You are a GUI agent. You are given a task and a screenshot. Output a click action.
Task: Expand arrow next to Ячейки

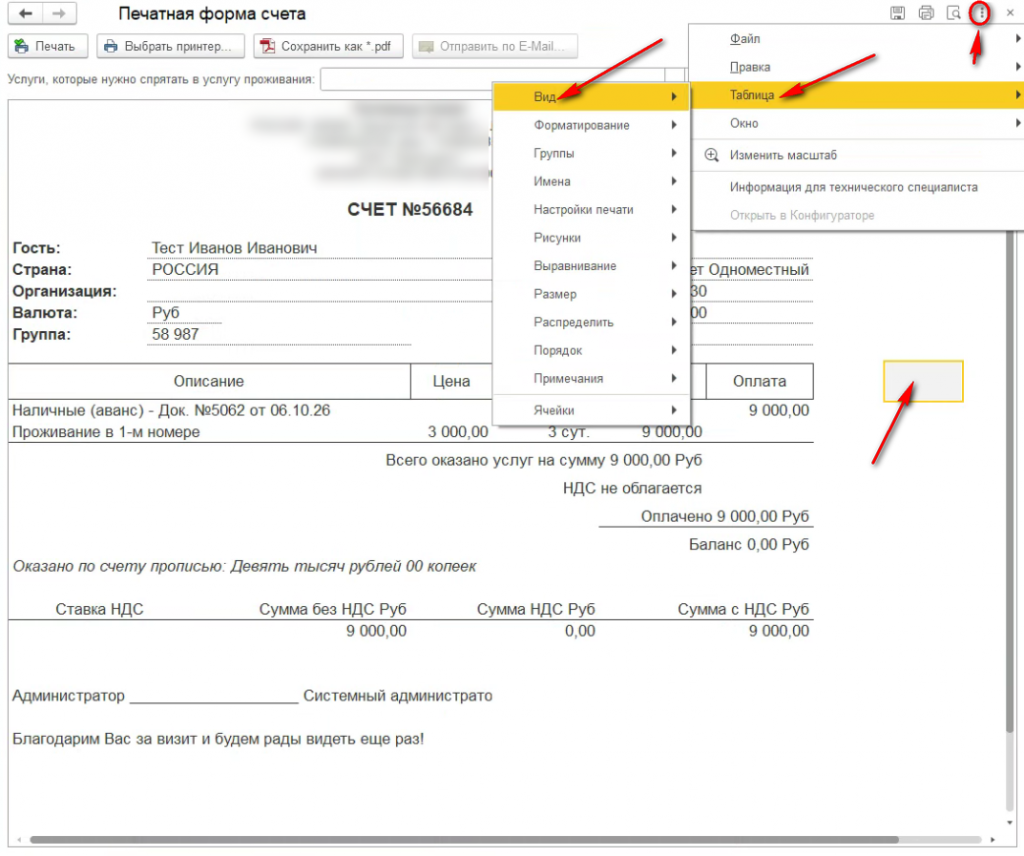(674, 410)
